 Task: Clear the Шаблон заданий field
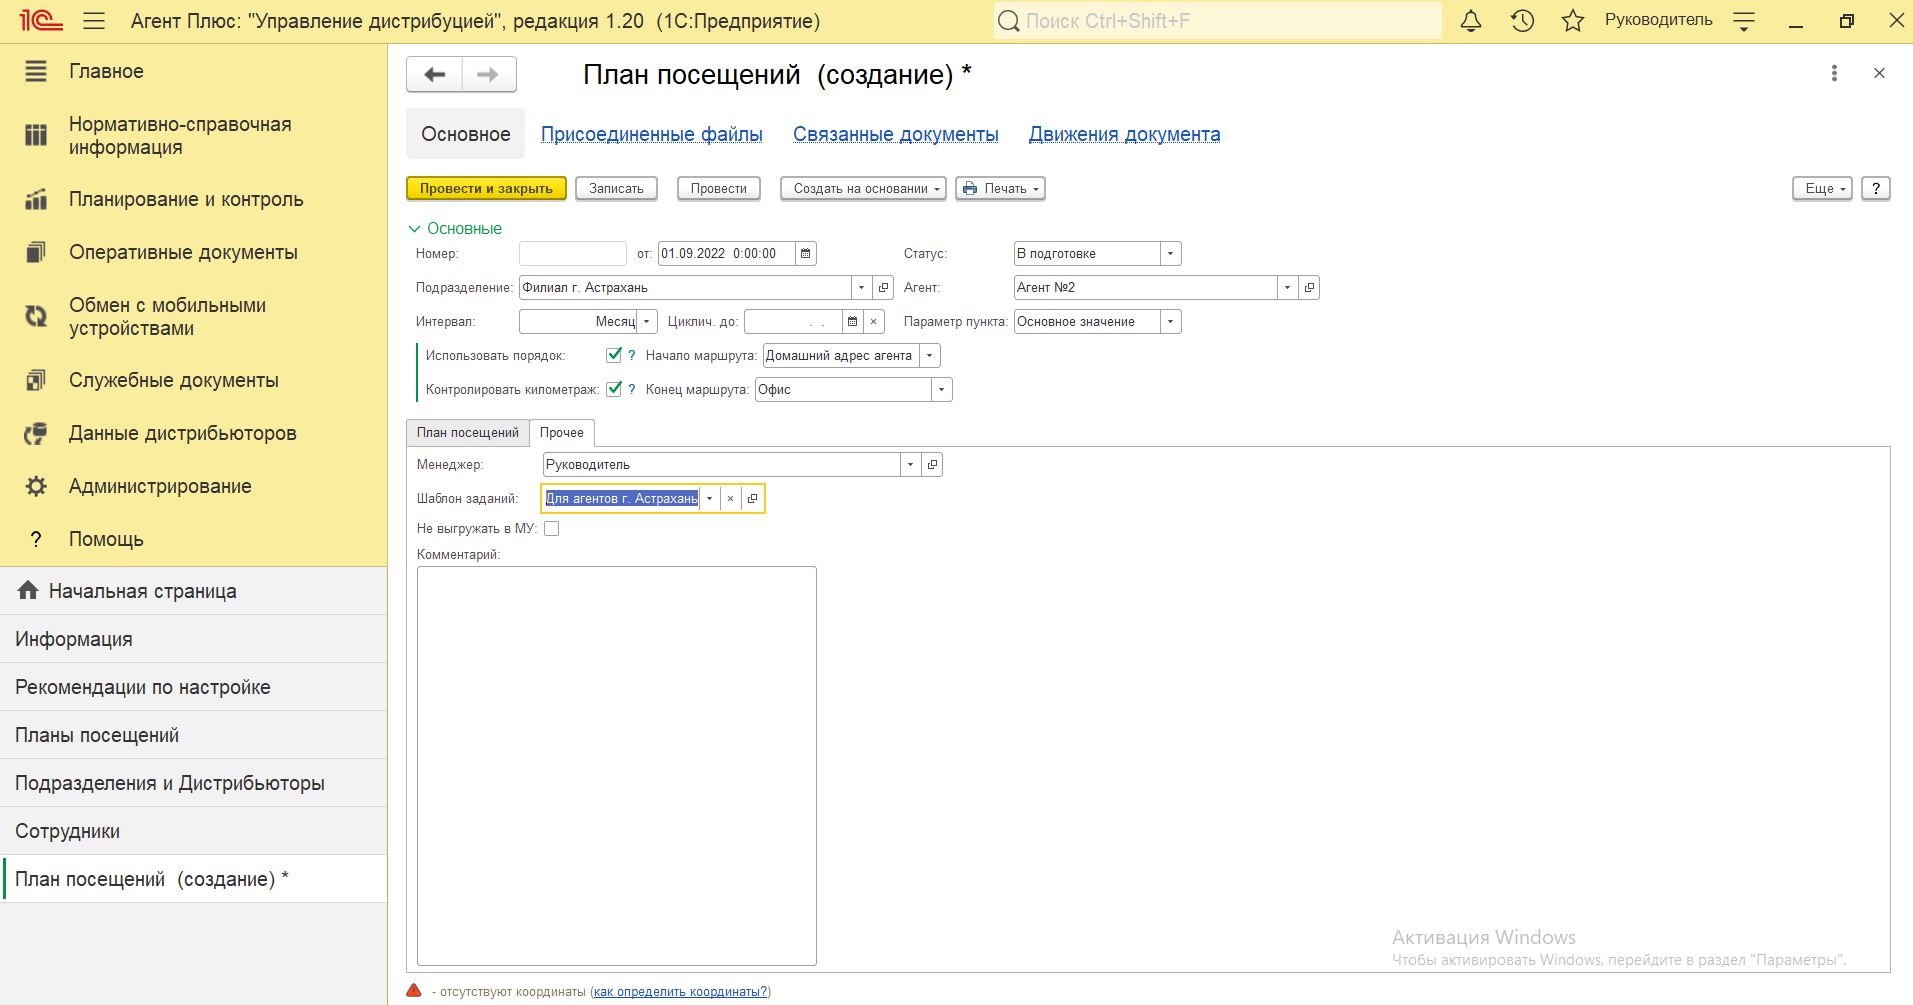[x=731, y=498]
